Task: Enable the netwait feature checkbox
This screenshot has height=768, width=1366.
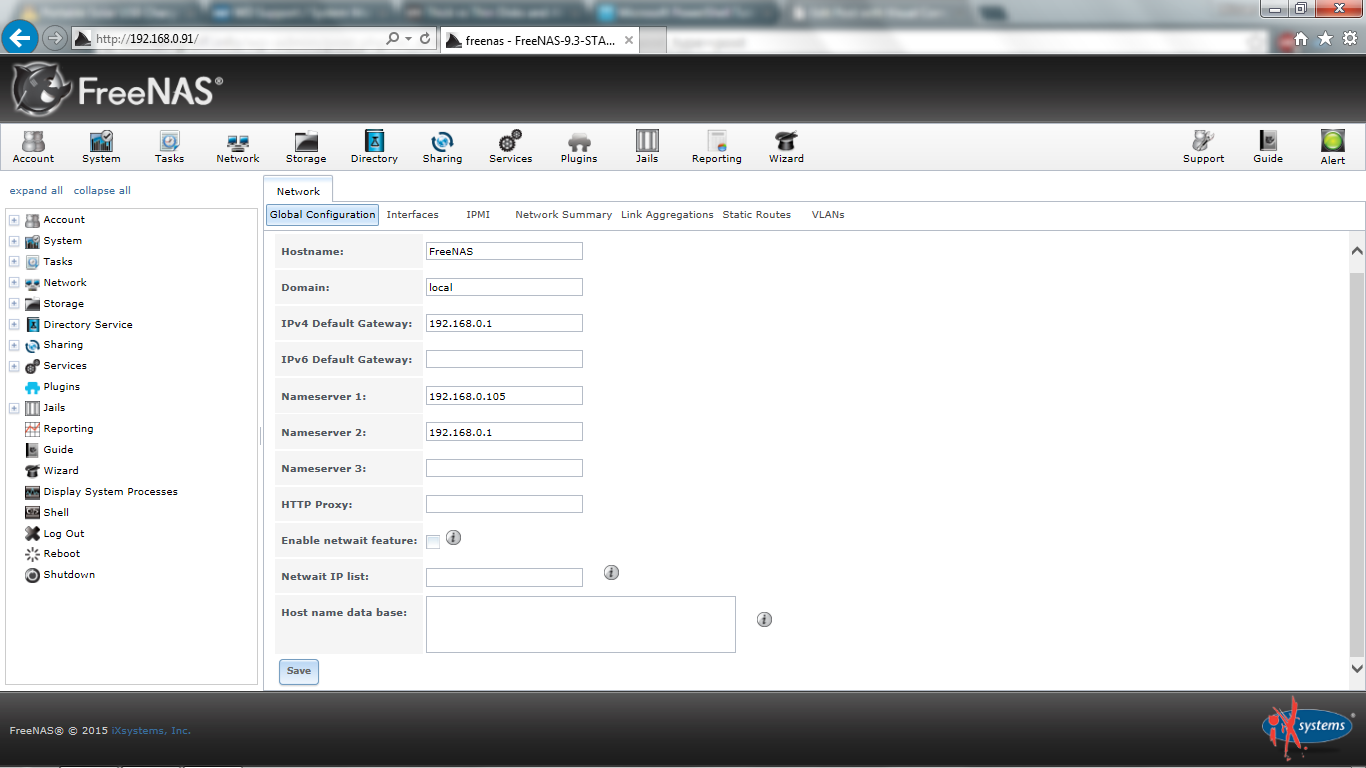Action: pos(433,541)
